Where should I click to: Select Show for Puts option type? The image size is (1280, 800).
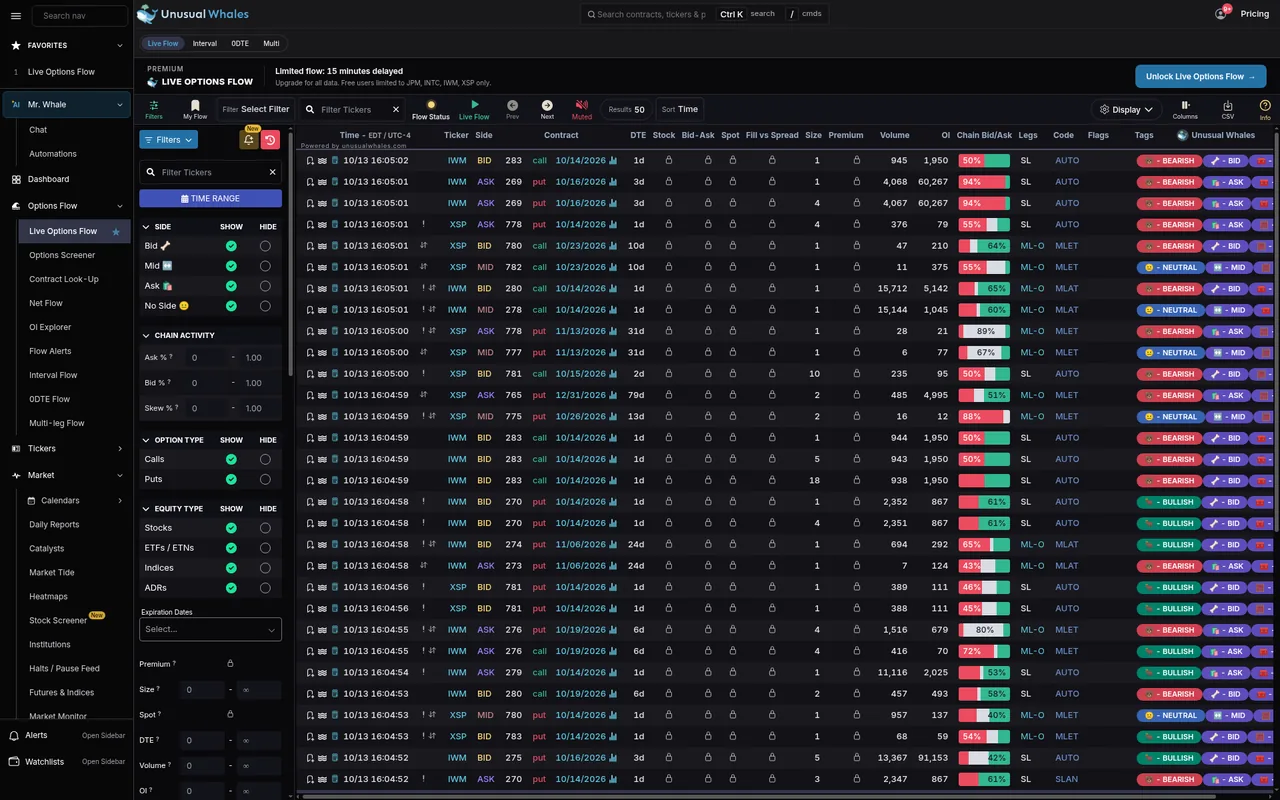(x=231, y=479)
